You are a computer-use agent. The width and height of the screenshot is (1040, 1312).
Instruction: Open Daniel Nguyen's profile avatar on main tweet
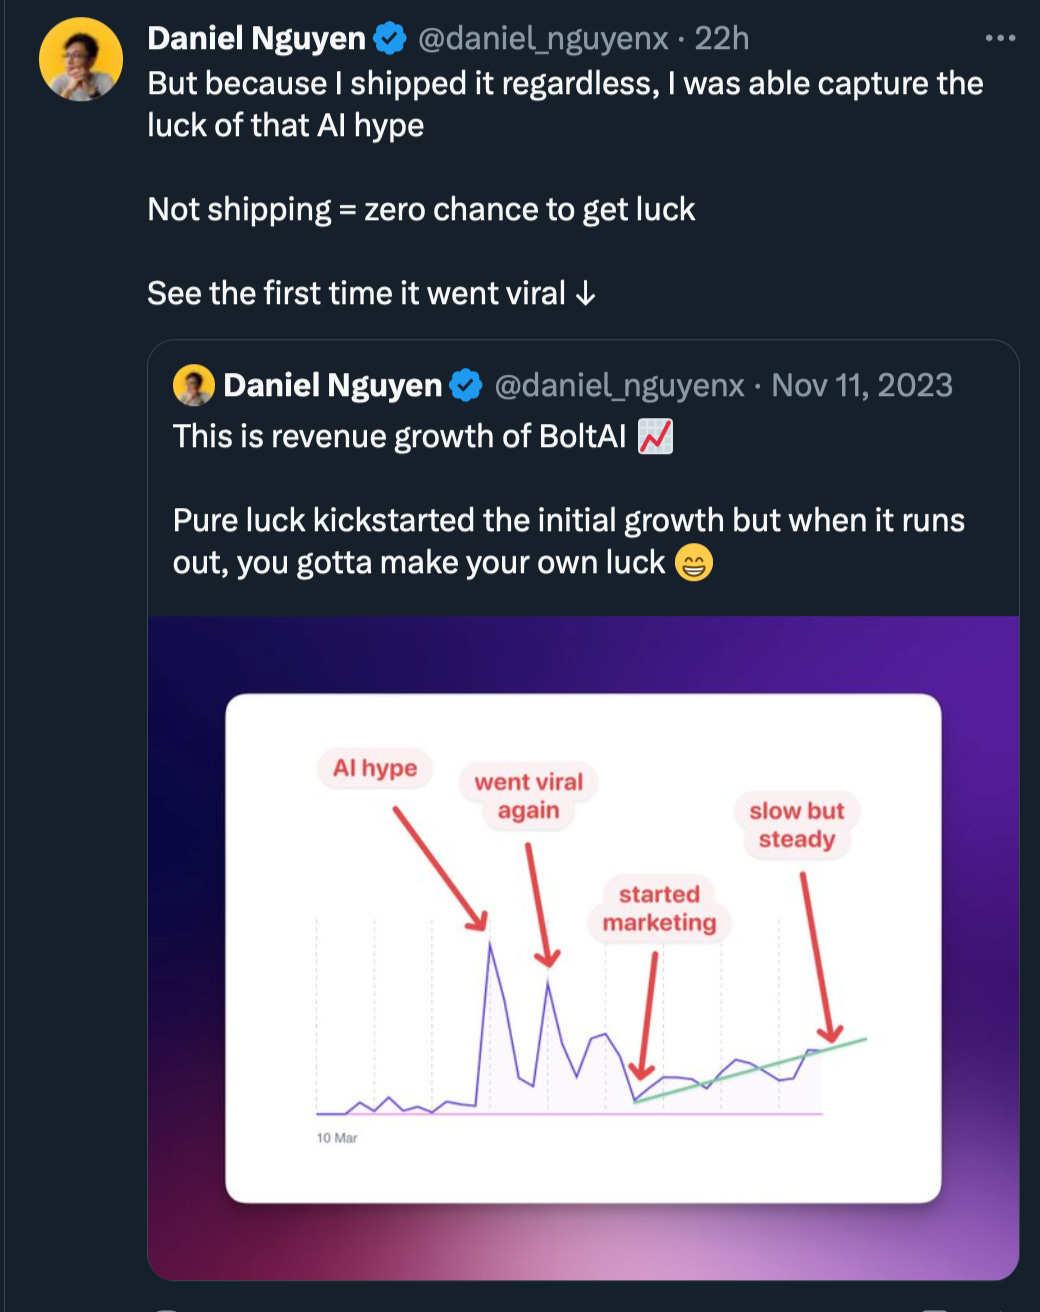tap(81, 59)
